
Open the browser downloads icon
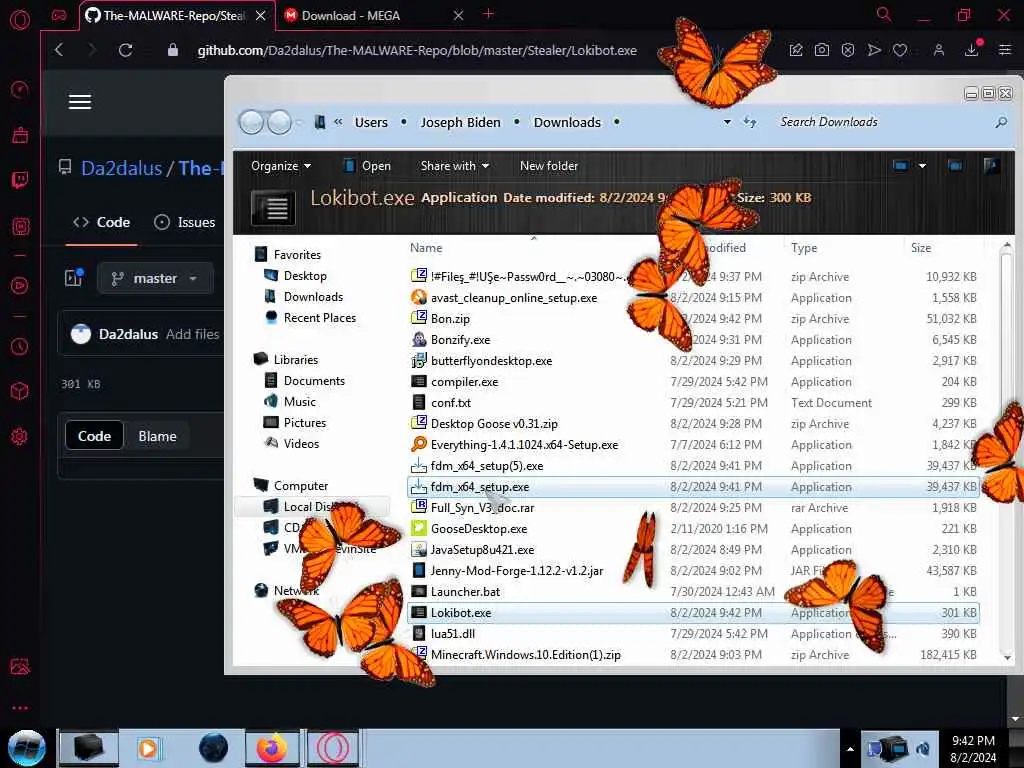tap(972, 50)
